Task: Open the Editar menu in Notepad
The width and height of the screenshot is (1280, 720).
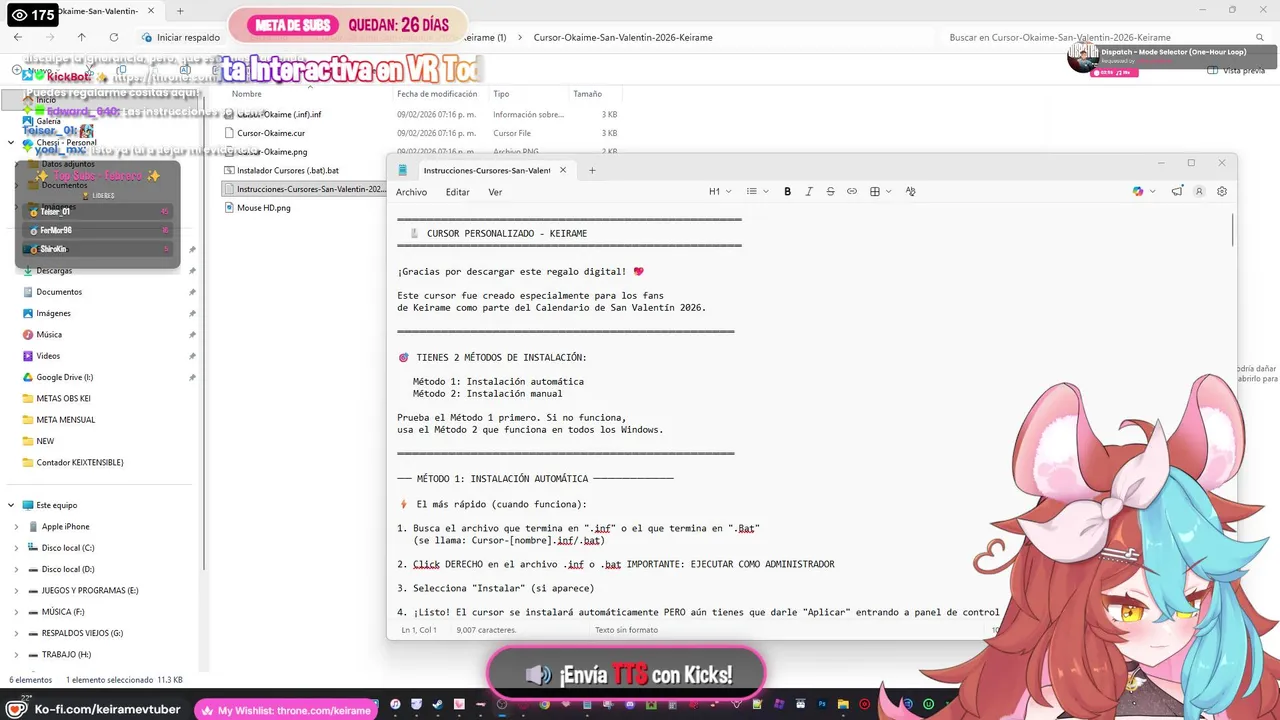Action: tap(458, 192)
